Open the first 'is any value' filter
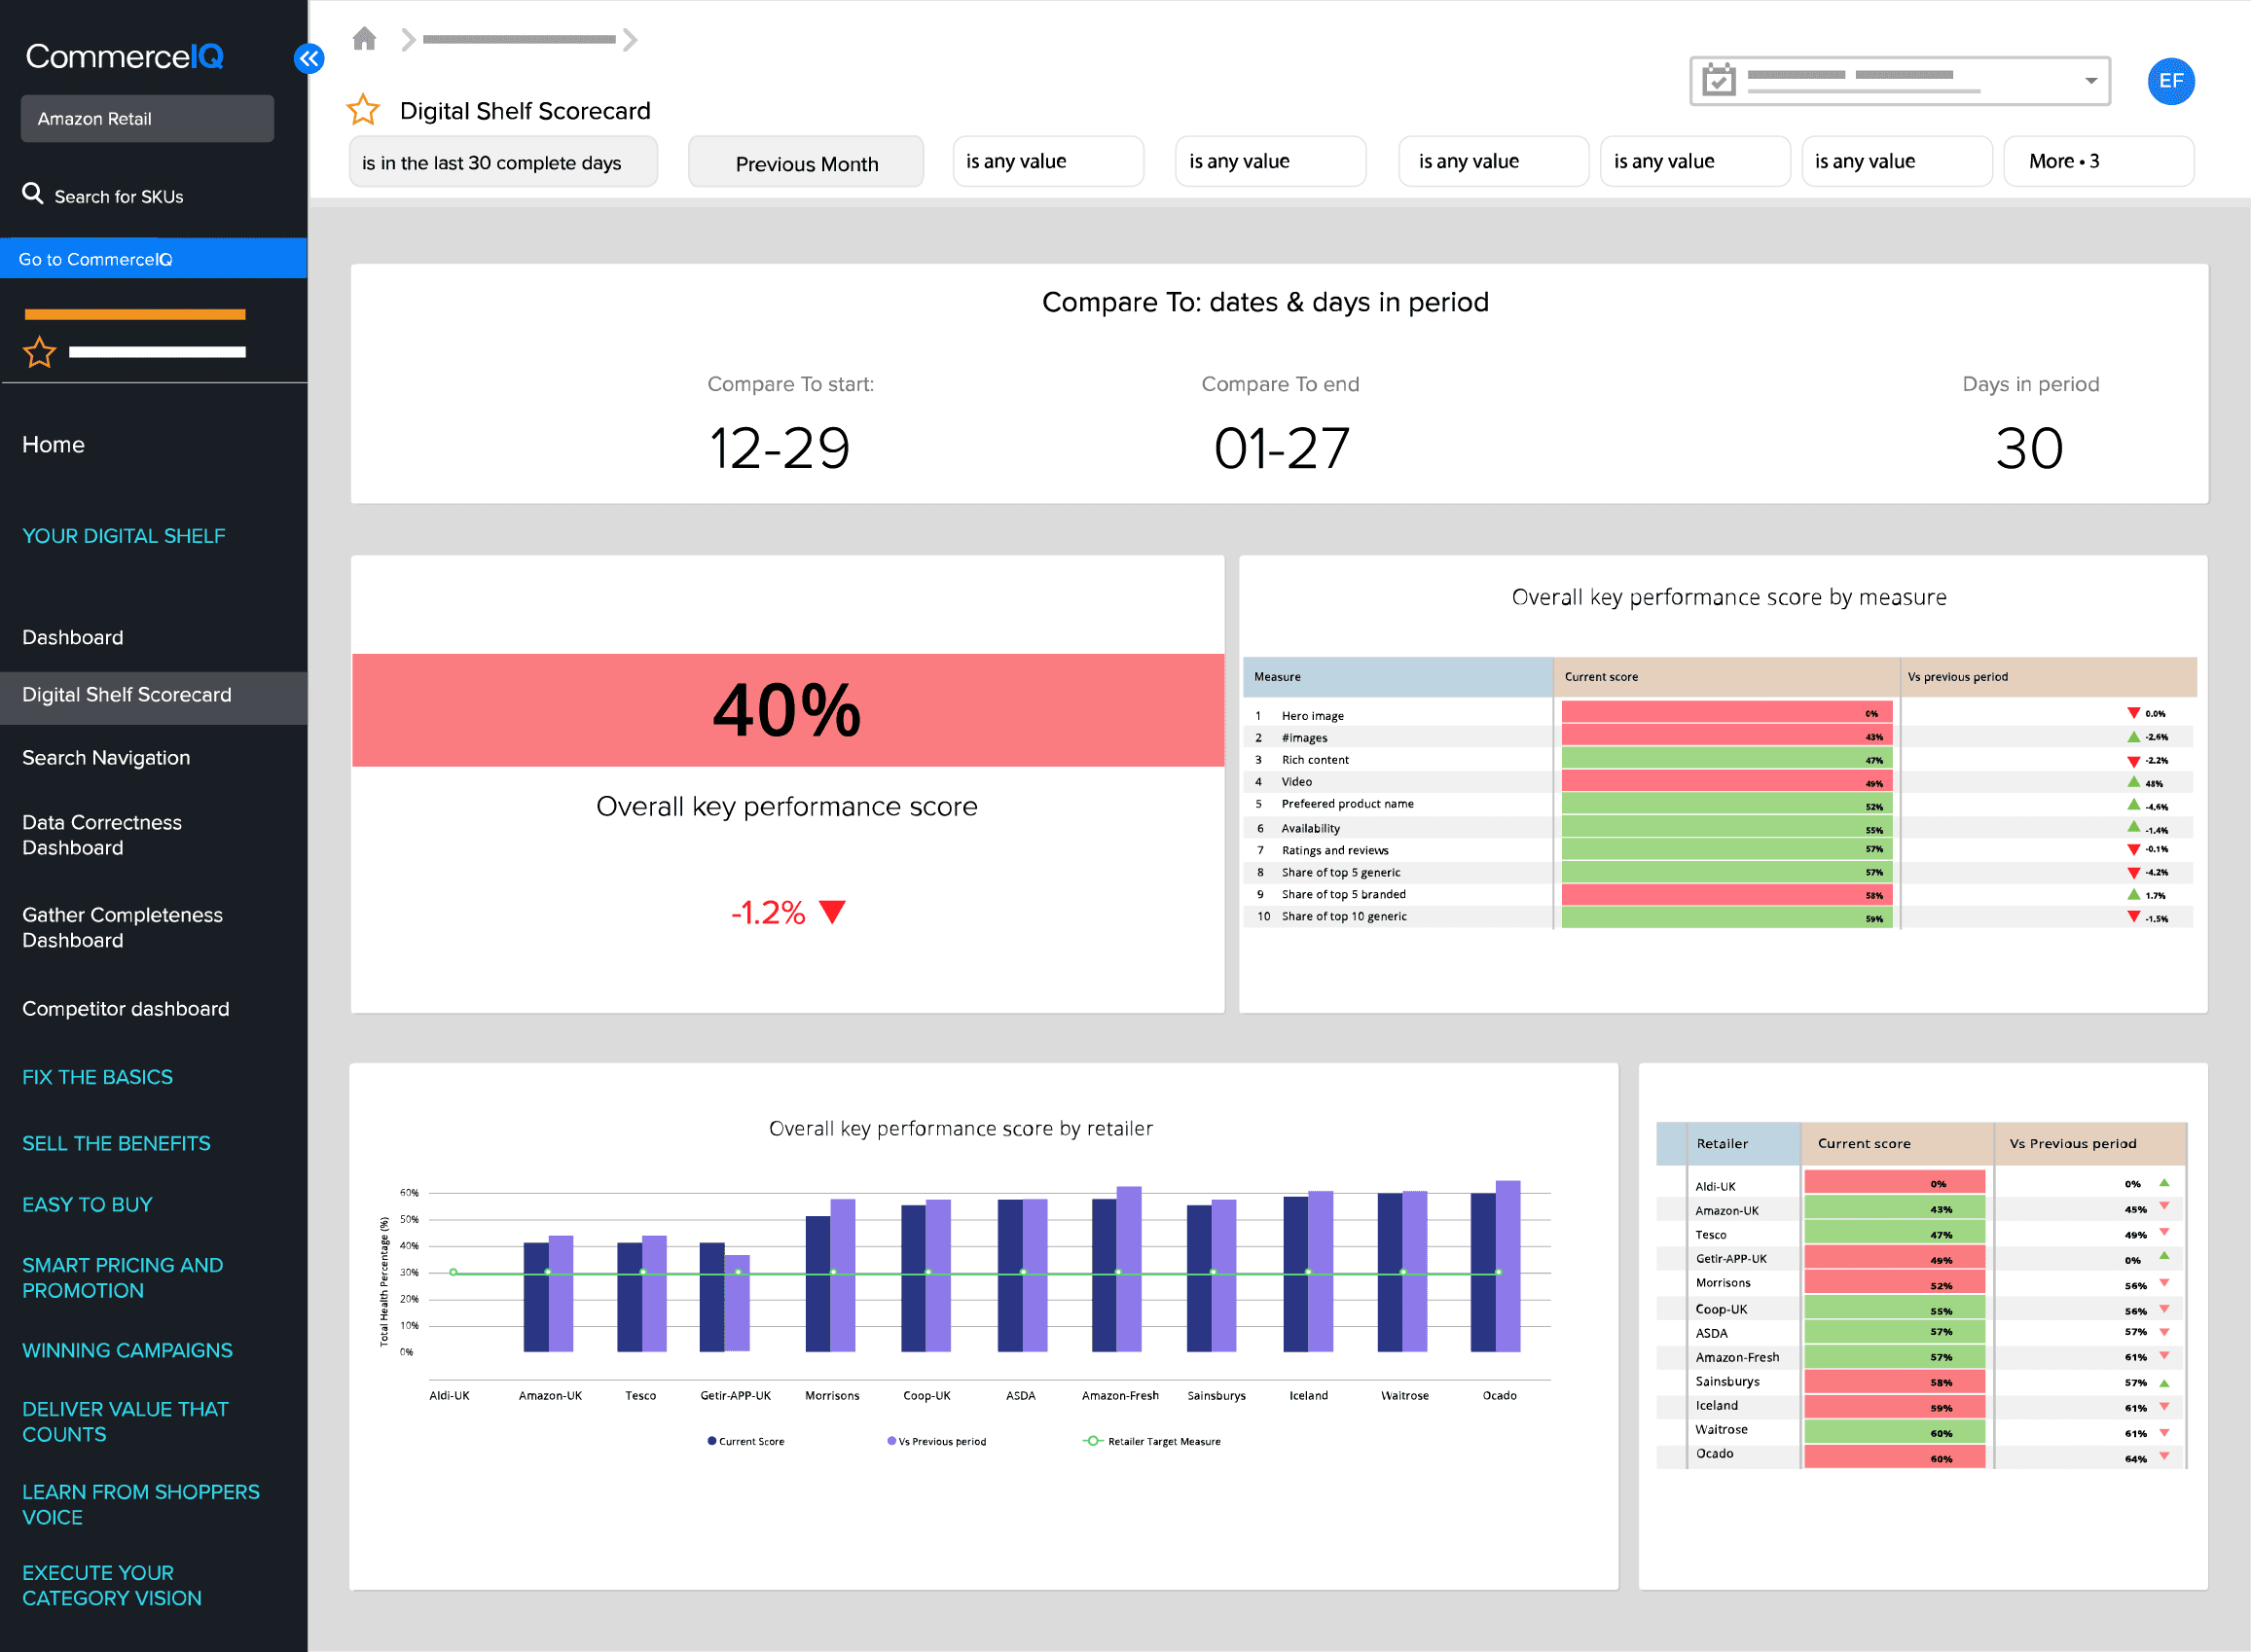Screen dimensions: 2251x1652 coord(1048,161)
